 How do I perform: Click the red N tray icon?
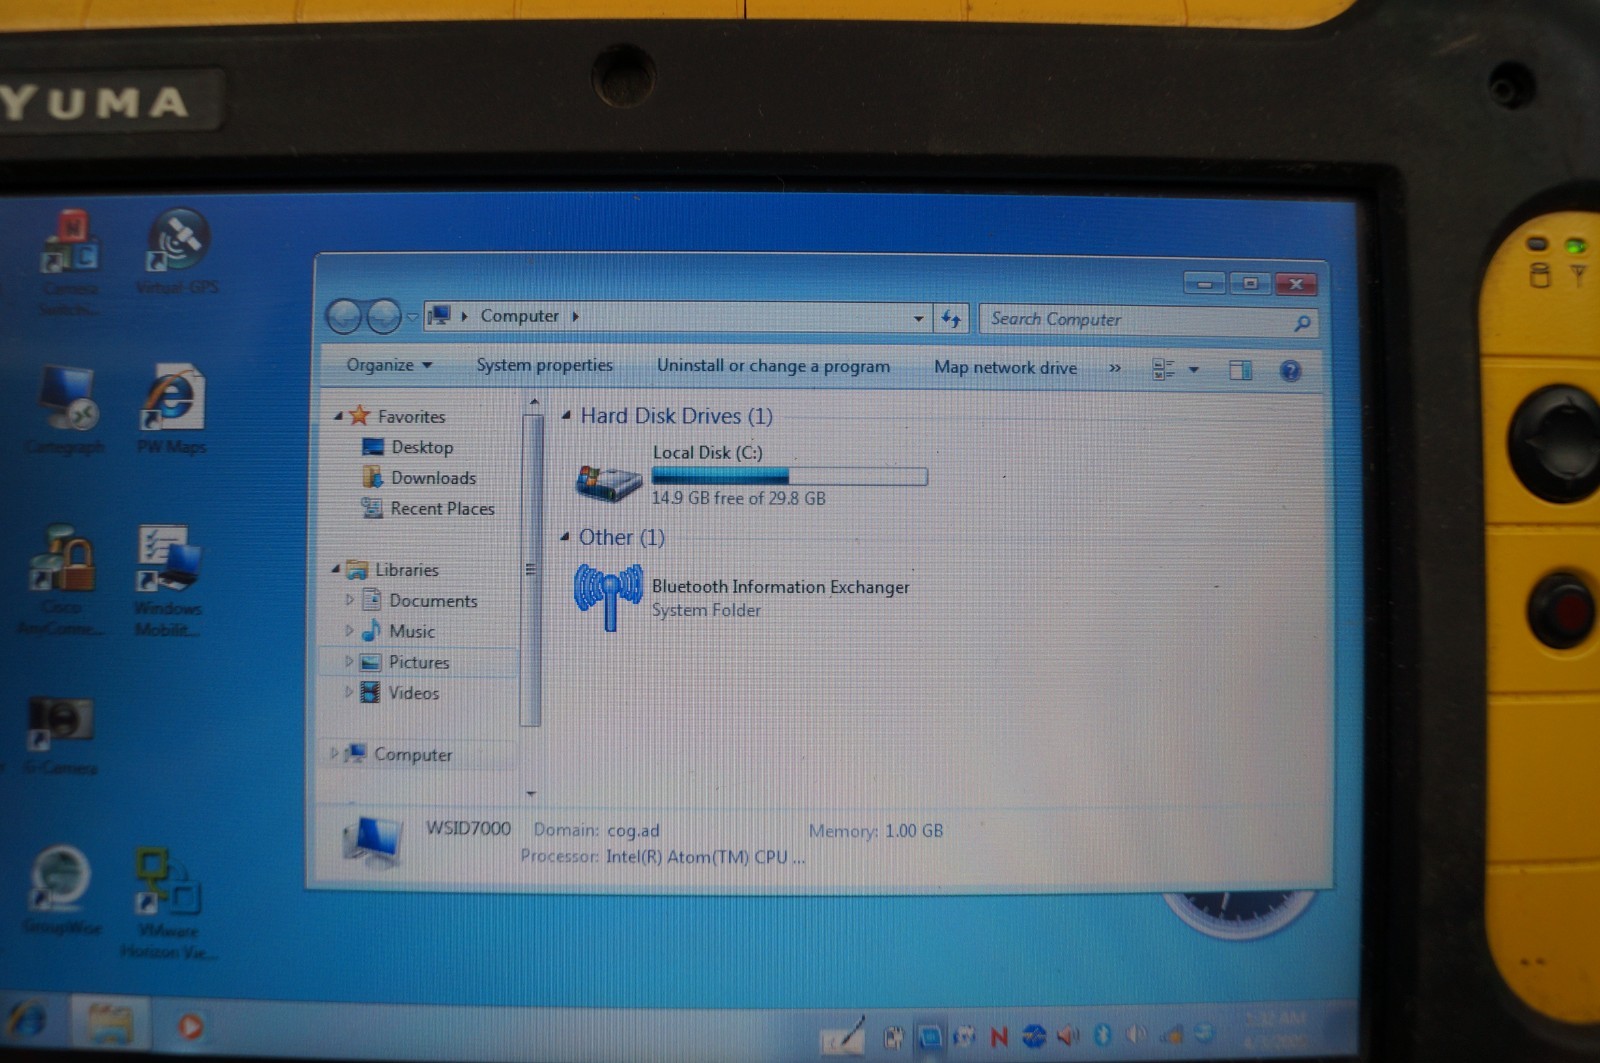click(x=998, y=1037)
